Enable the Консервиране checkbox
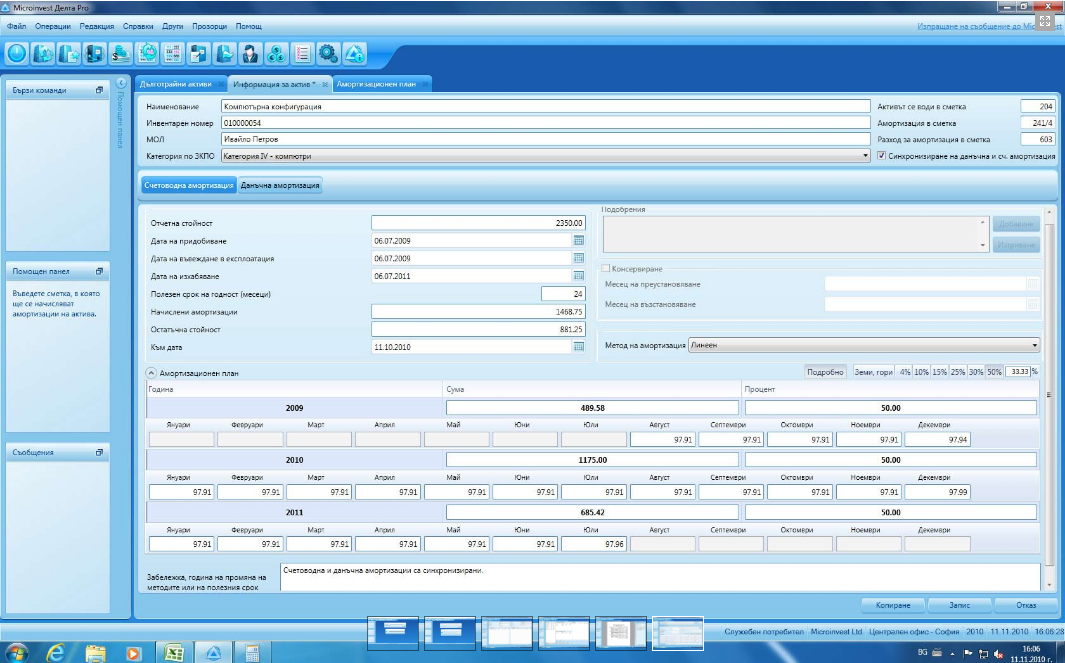1065x663 pixels. (606, 269)
